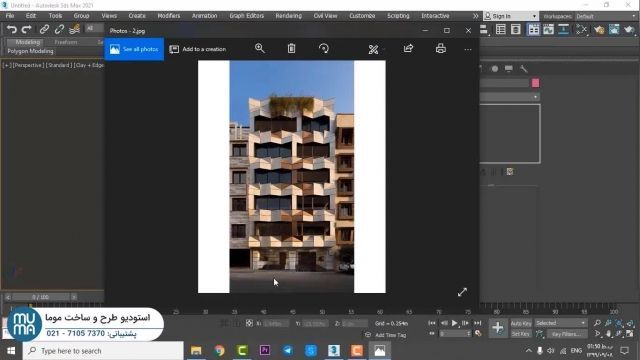
Task: Click Add Time Tag
Action: point(391,335)
